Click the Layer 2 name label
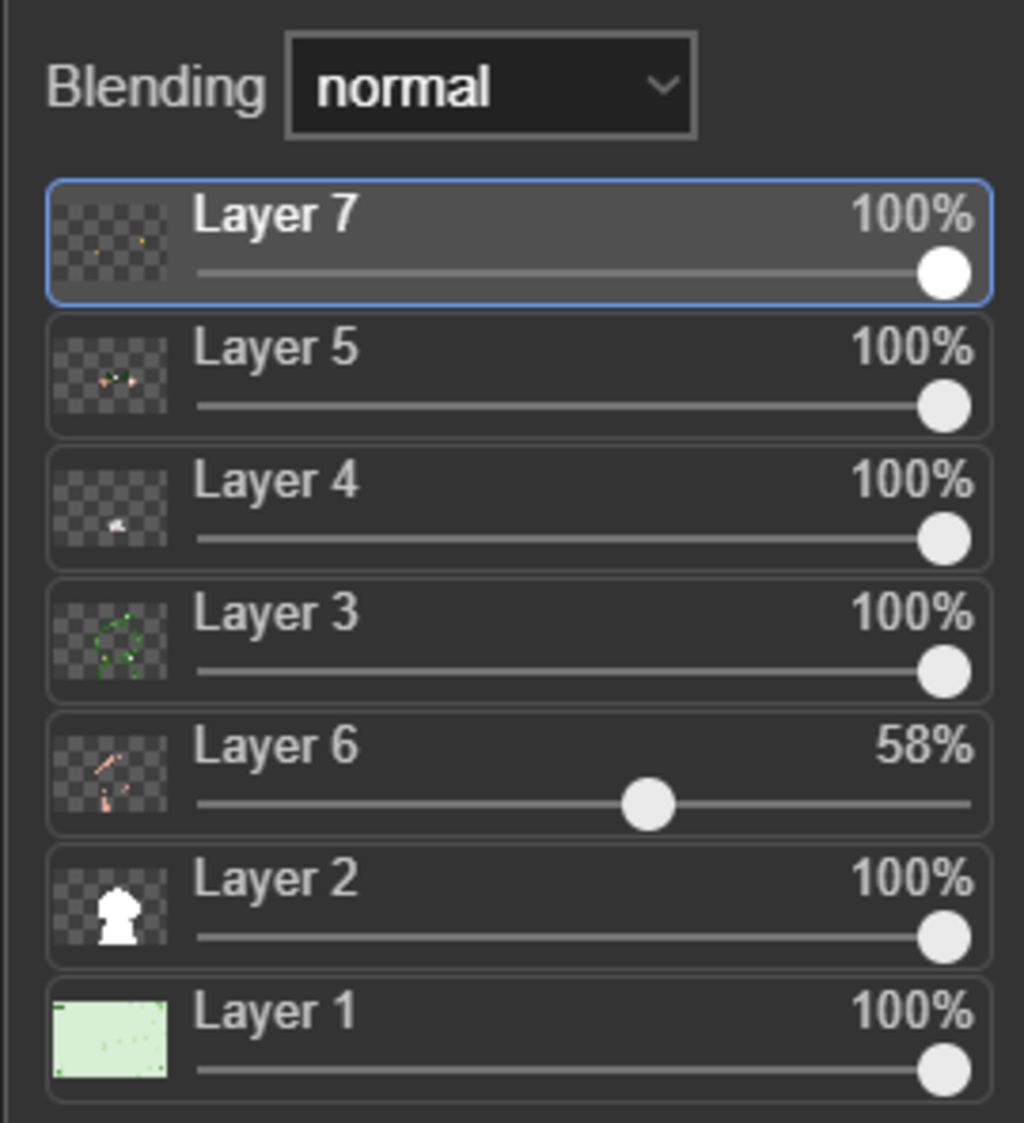Viewport: 1024px width, 1123px height. pyautogui.click(x=275, y=879)
